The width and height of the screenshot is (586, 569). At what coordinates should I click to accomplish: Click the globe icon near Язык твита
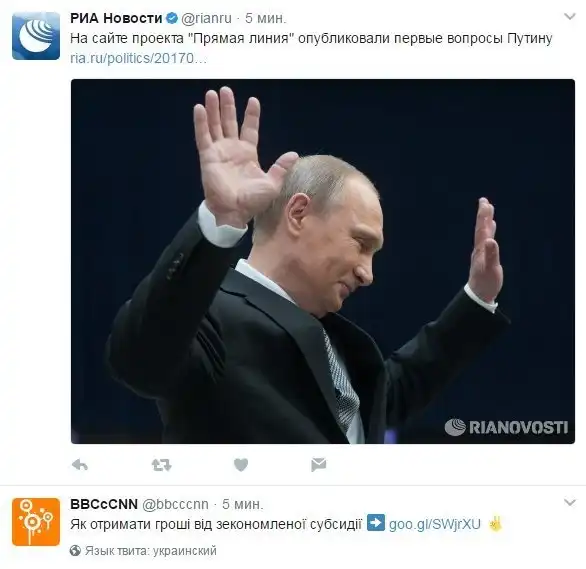click(x=75, y=551)
